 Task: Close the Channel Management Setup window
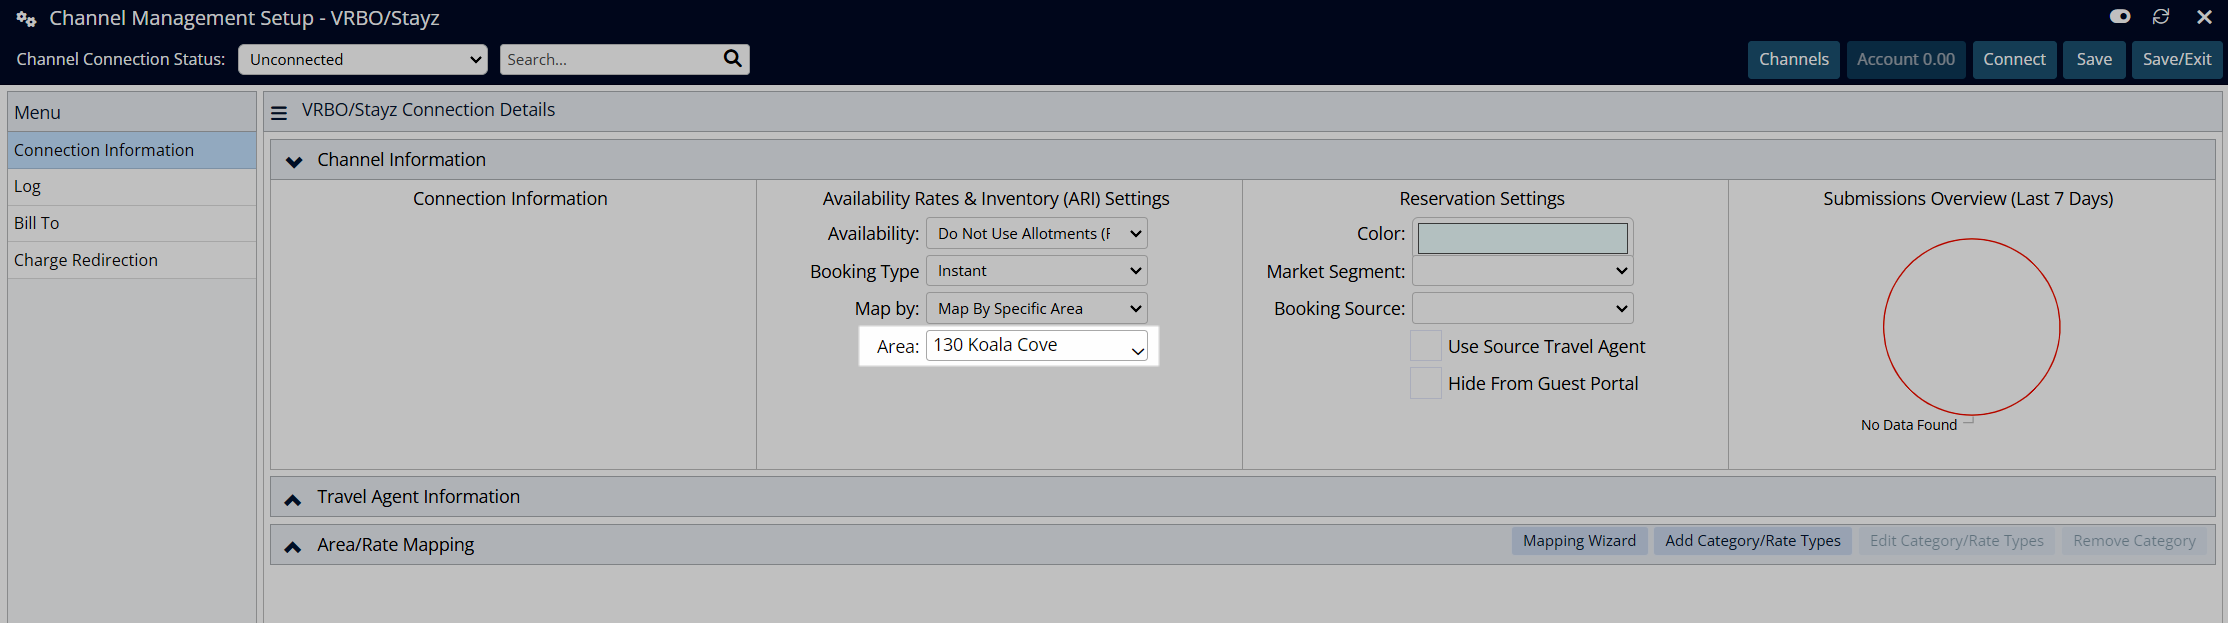pyautogui.click(x=2204, y=17)
